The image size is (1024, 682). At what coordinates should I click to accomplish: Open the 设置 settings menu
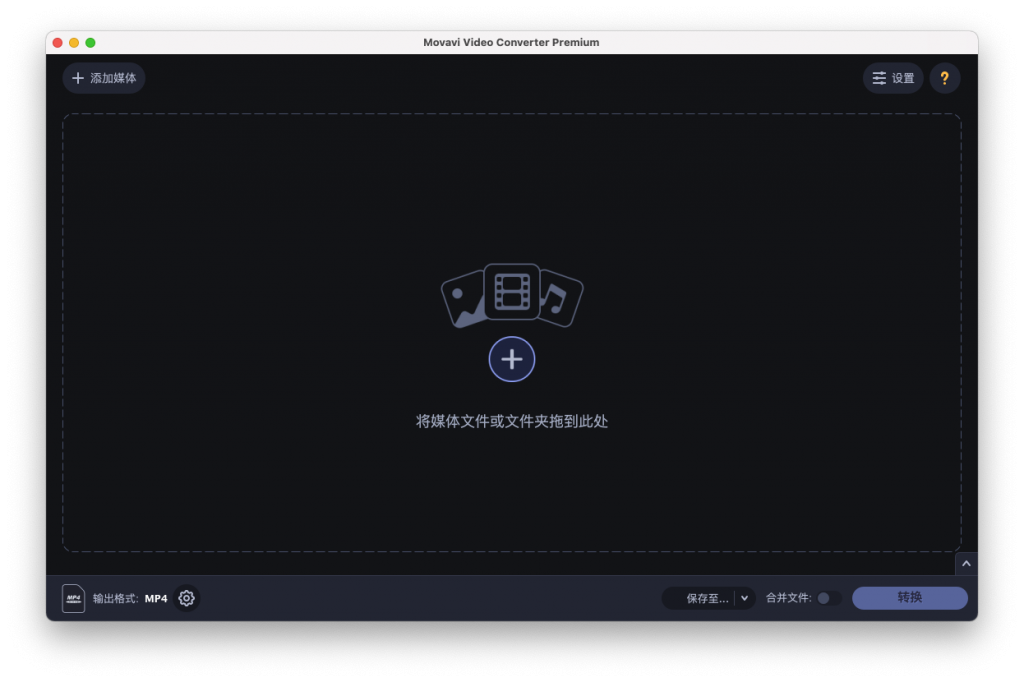(893, 78)
